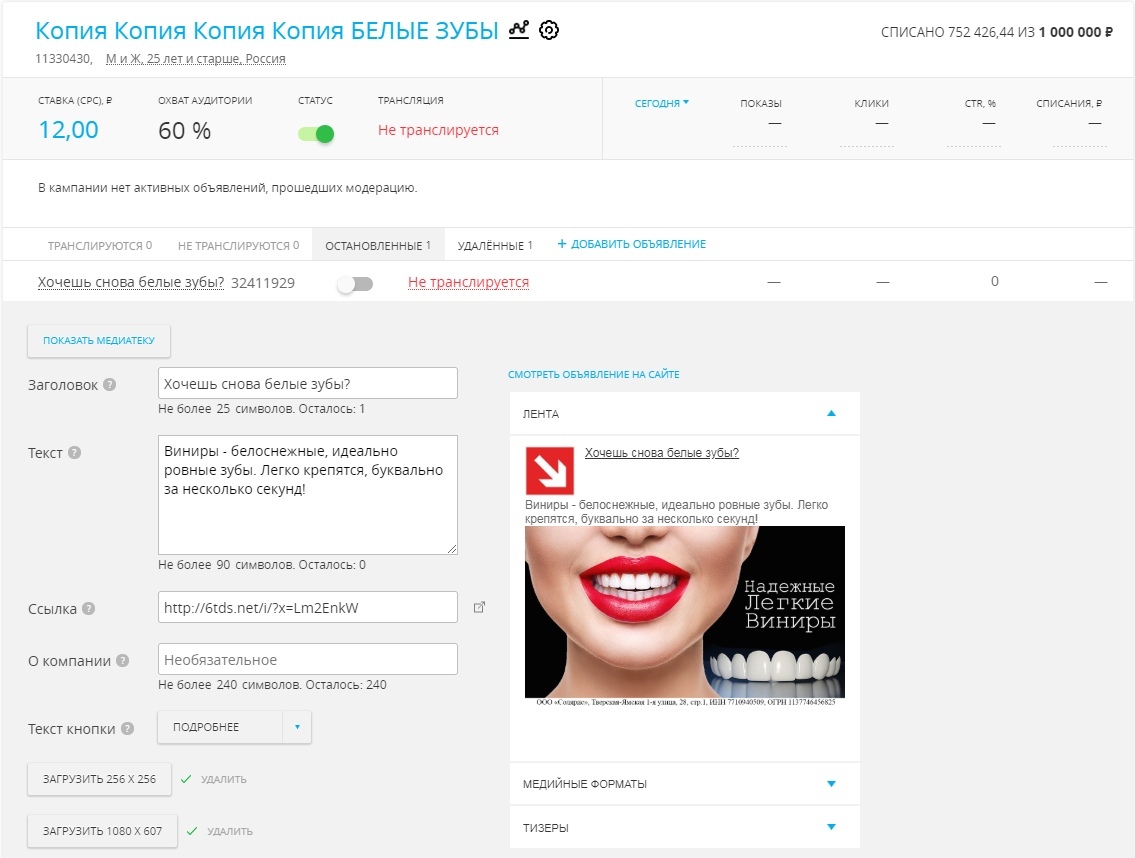Screen dimensions: 1135x858
Task: Click red Не транслируется campaign status text
Action: tap(438, 130)
